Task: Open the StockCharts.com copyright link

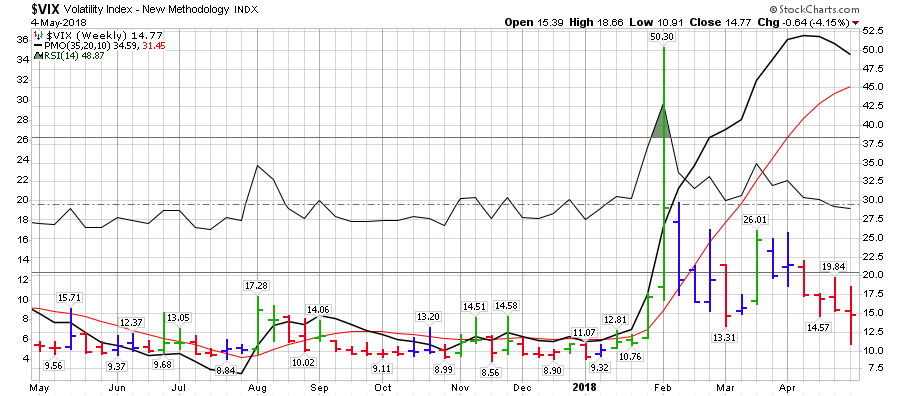Action: click(814, 9)
